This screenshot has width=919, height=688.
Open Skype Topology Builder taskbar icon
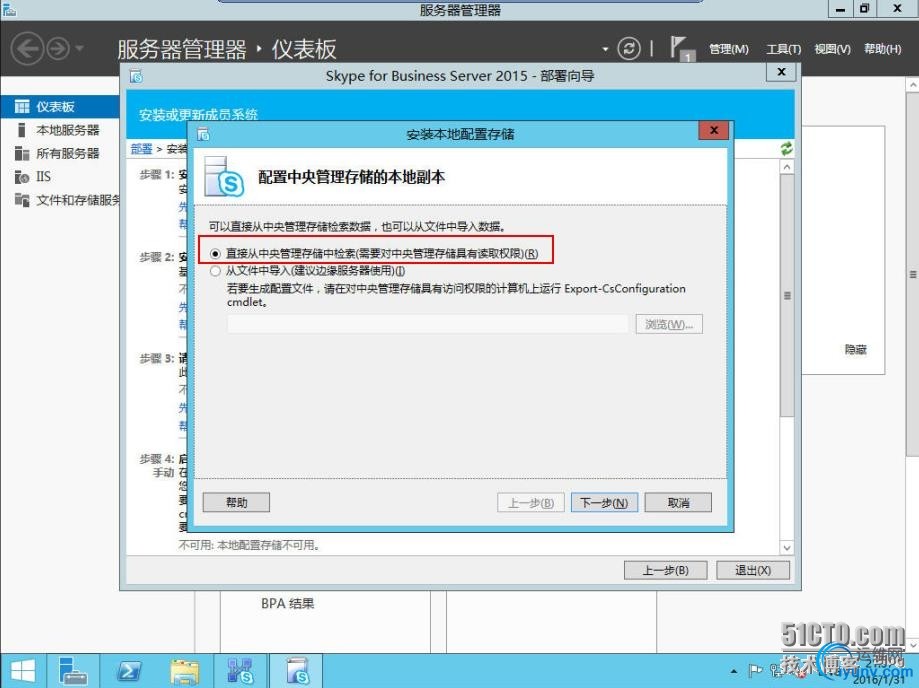241,671
